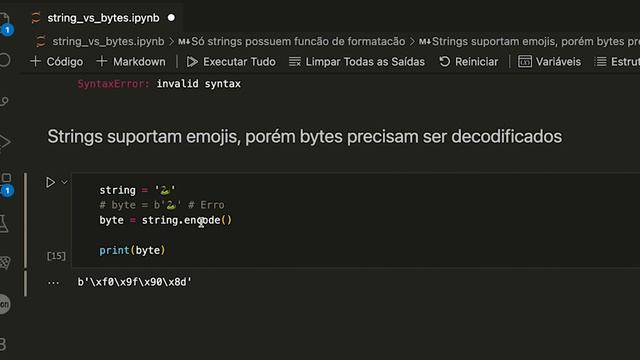Open Run and Debug in activity bar

click(x=4, y=142)
